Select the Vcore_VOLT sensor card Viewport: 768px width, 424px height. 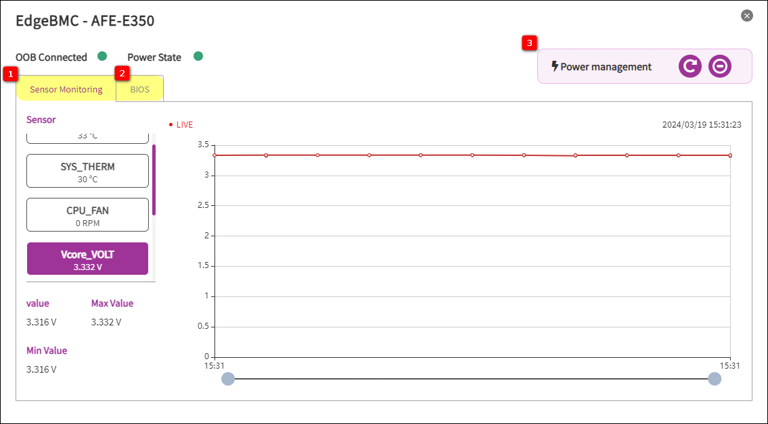coord(87,259)
